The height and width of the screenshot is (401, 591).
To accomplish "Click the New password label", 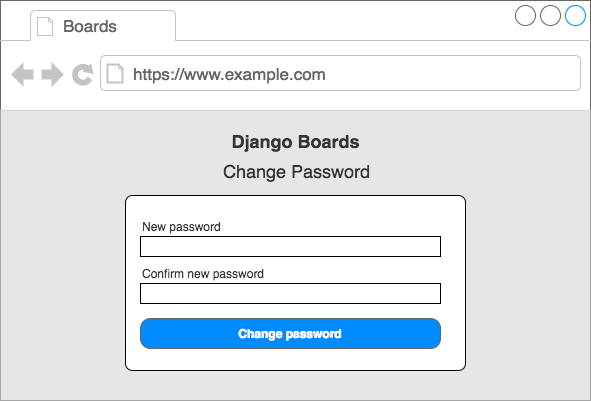I will (181, 227).
